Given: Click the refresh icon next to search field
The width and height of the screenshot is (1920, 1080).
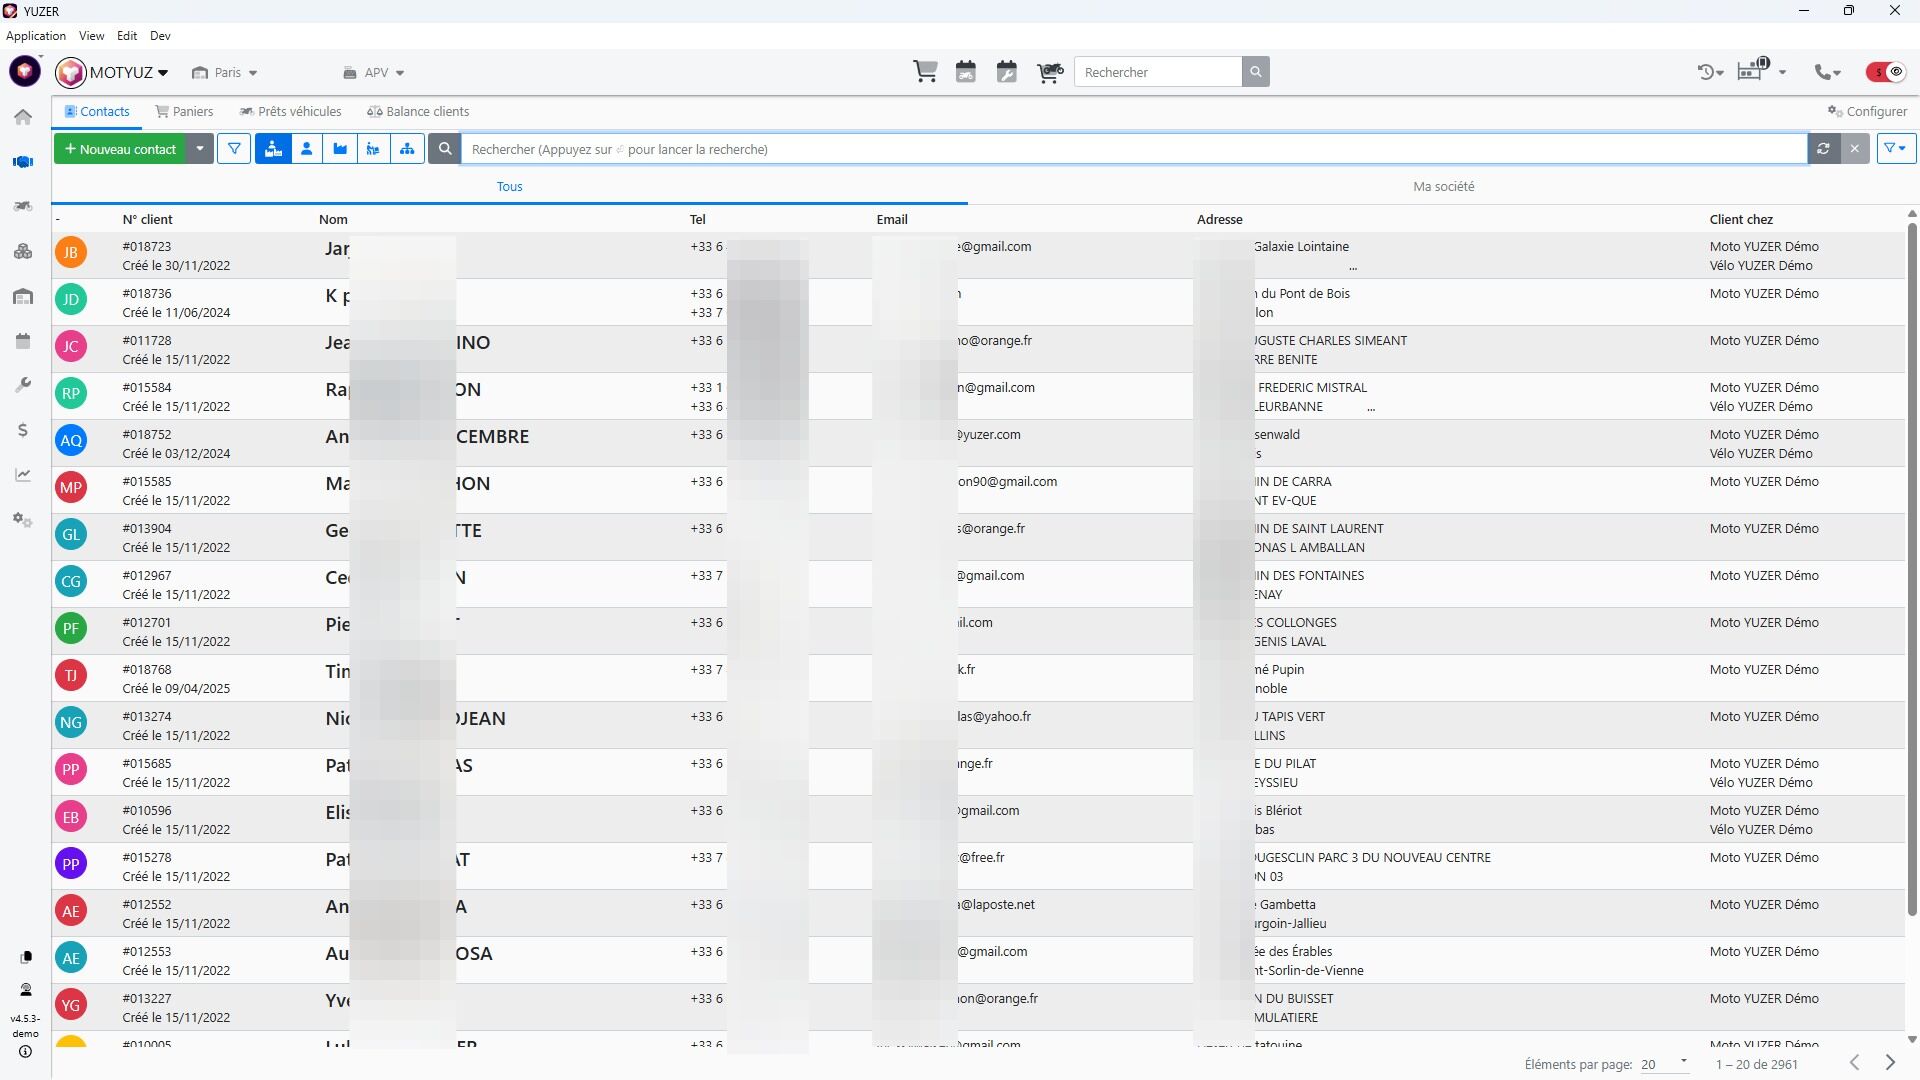Looking at the screenshot, I should pyautogui.click(x=1823, y=149).
